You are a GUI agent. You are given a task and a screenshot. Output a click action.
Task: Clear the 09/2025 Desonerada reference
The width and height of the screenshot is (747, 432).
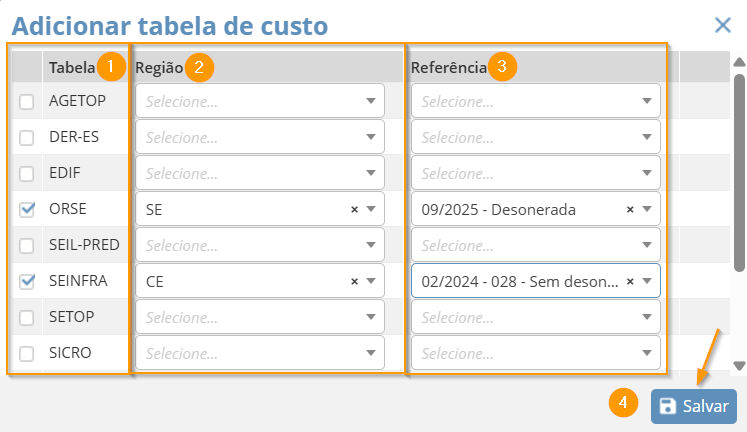coord(630,210)
